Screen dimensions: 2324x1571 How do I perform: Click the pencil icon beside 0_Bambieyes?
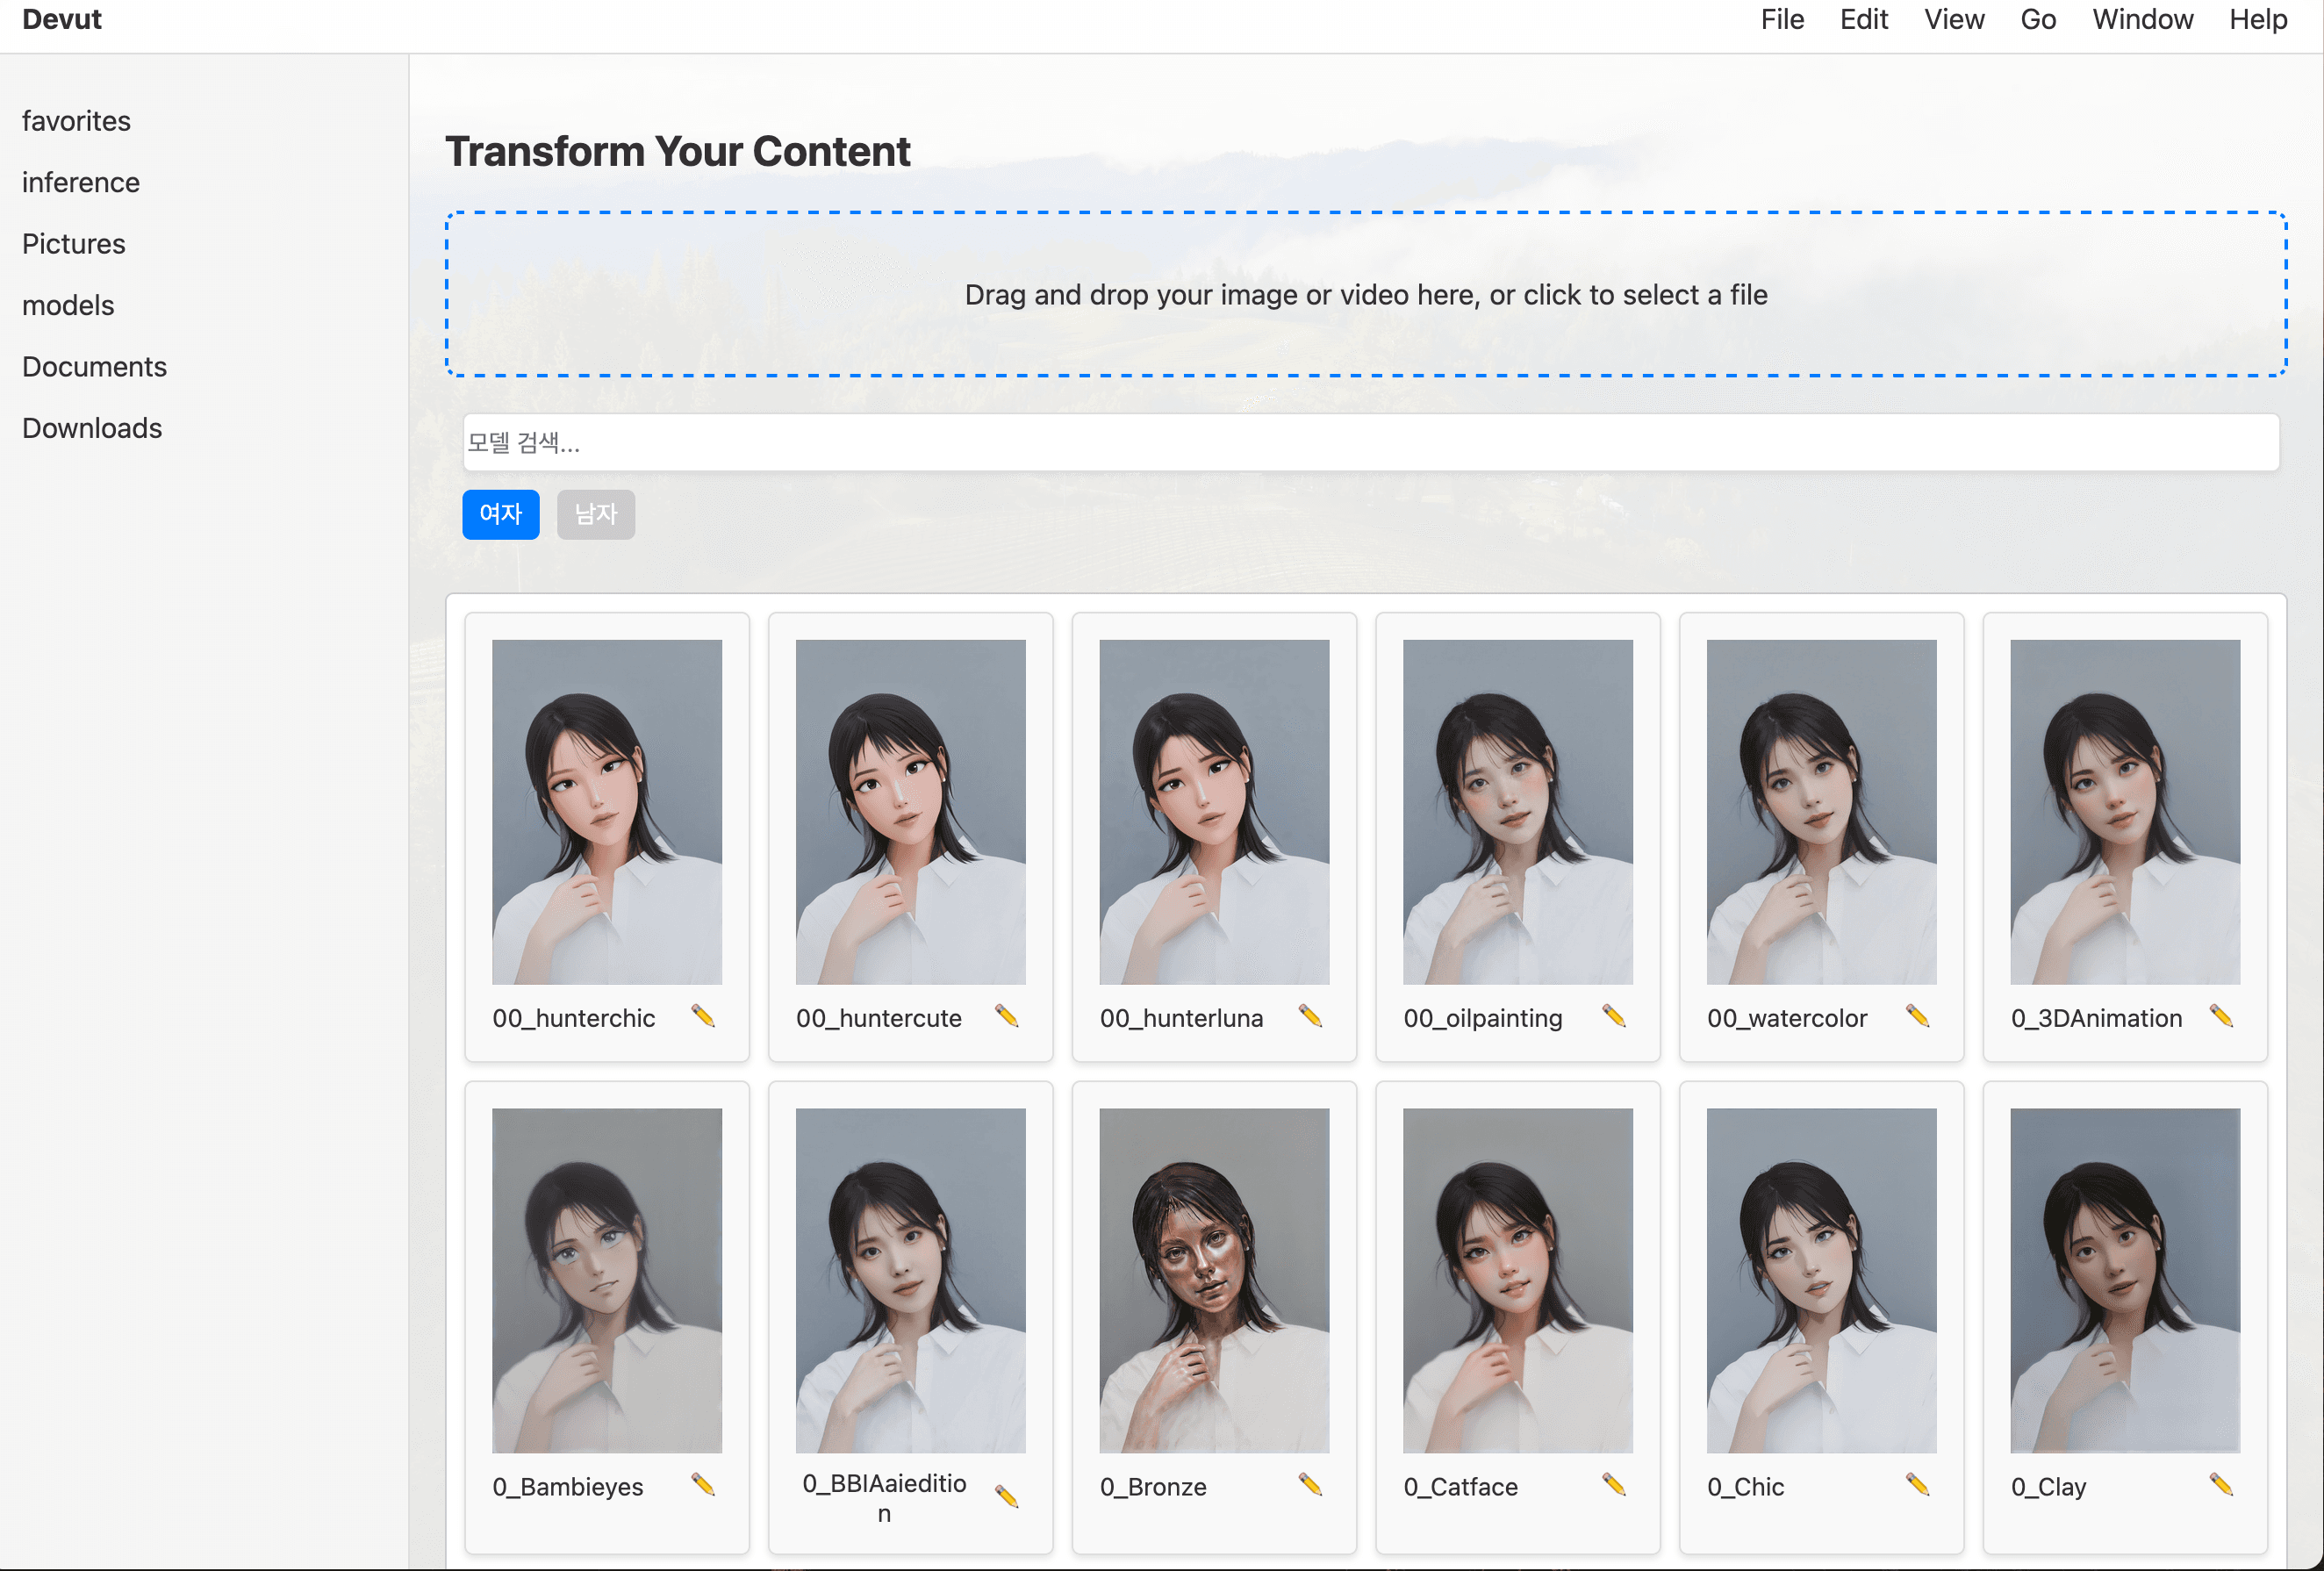click(703, 1486)
